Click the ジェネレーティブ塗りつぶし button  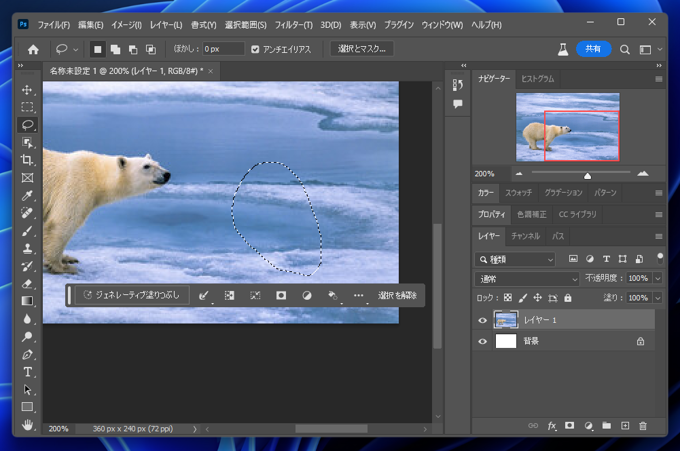(133, 295)
